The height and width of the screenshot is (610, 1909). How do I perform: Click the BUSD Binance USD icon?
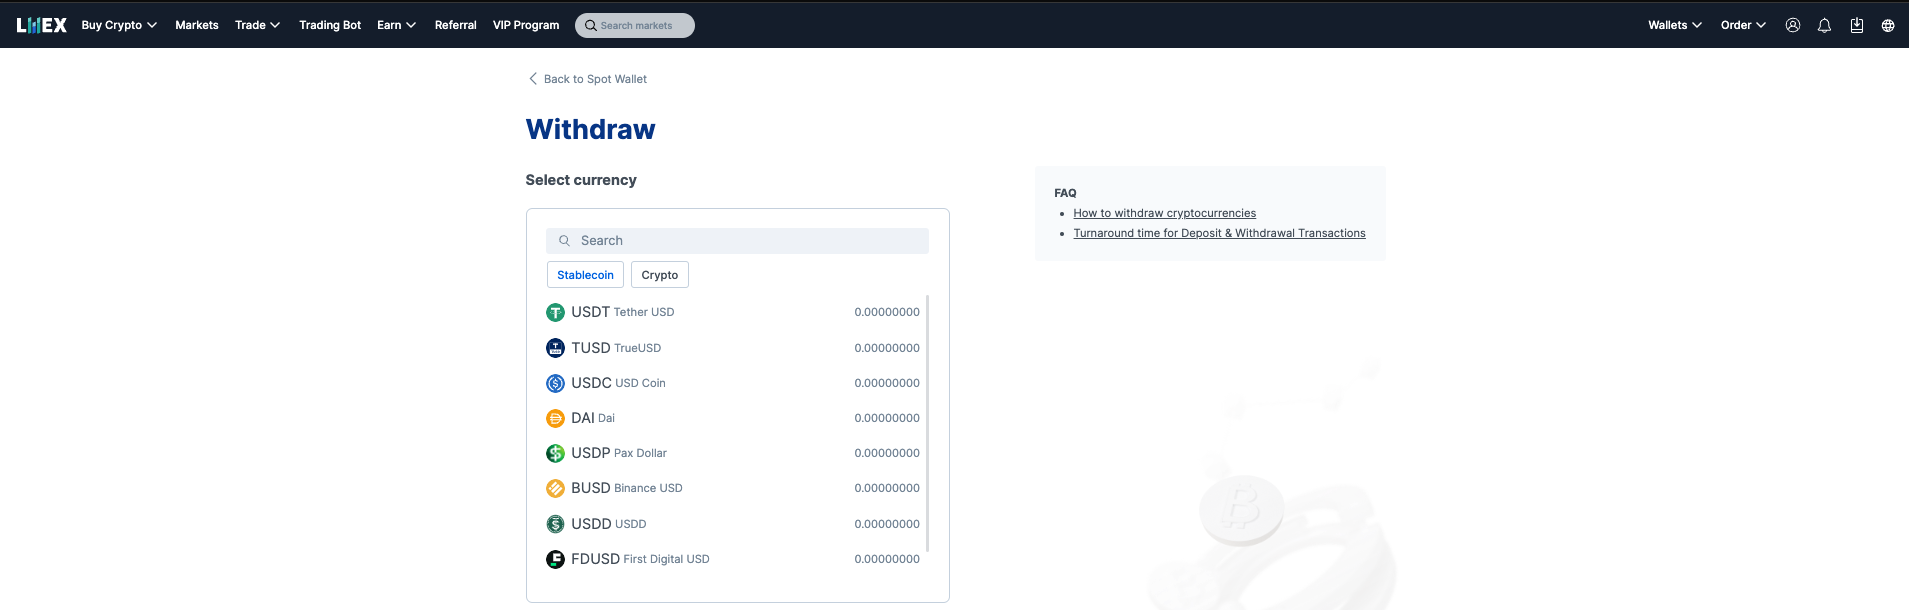pyautogui.click(x=555, y=488)
